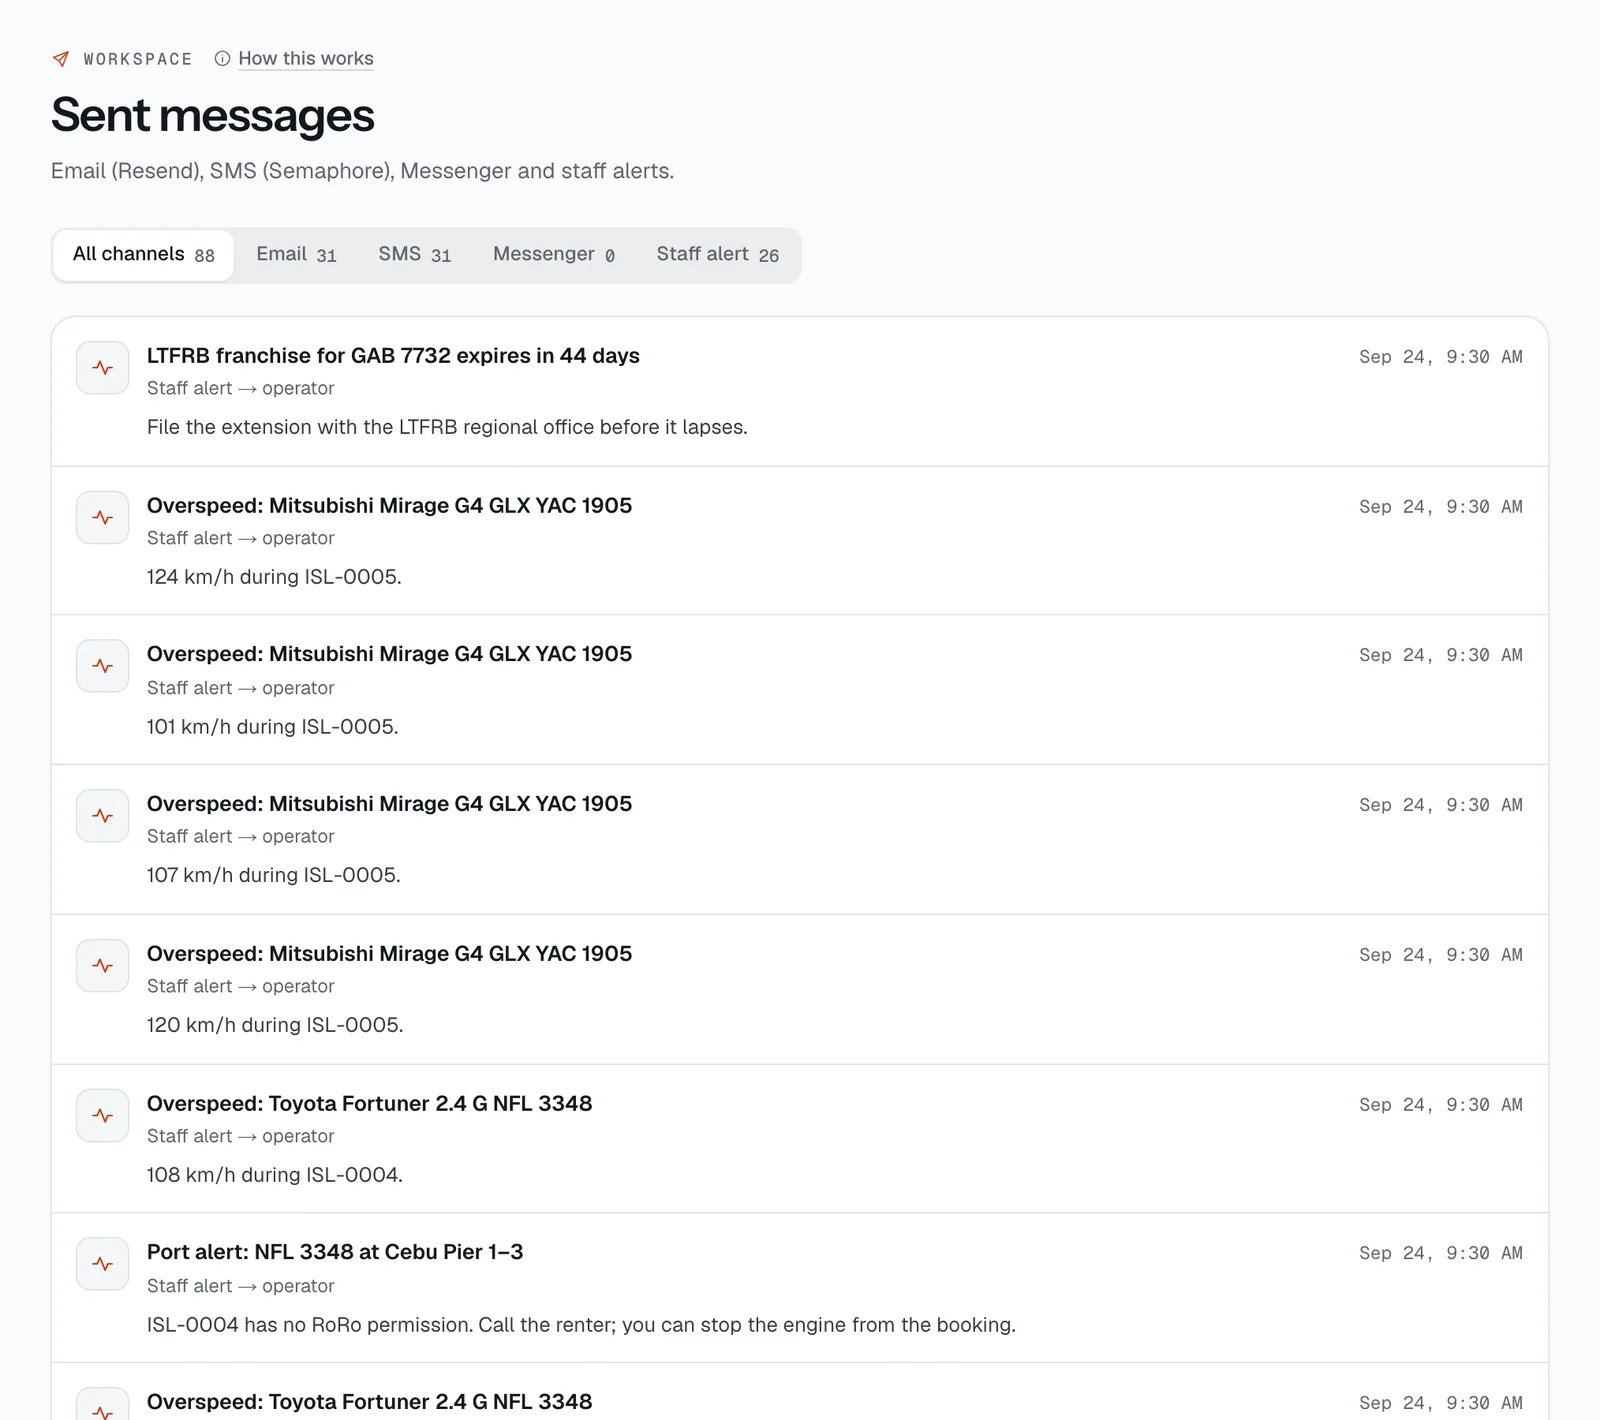Click the Overspeed title above 124 km/h
Viewport: 1600px width, 1420px height.
389,506
